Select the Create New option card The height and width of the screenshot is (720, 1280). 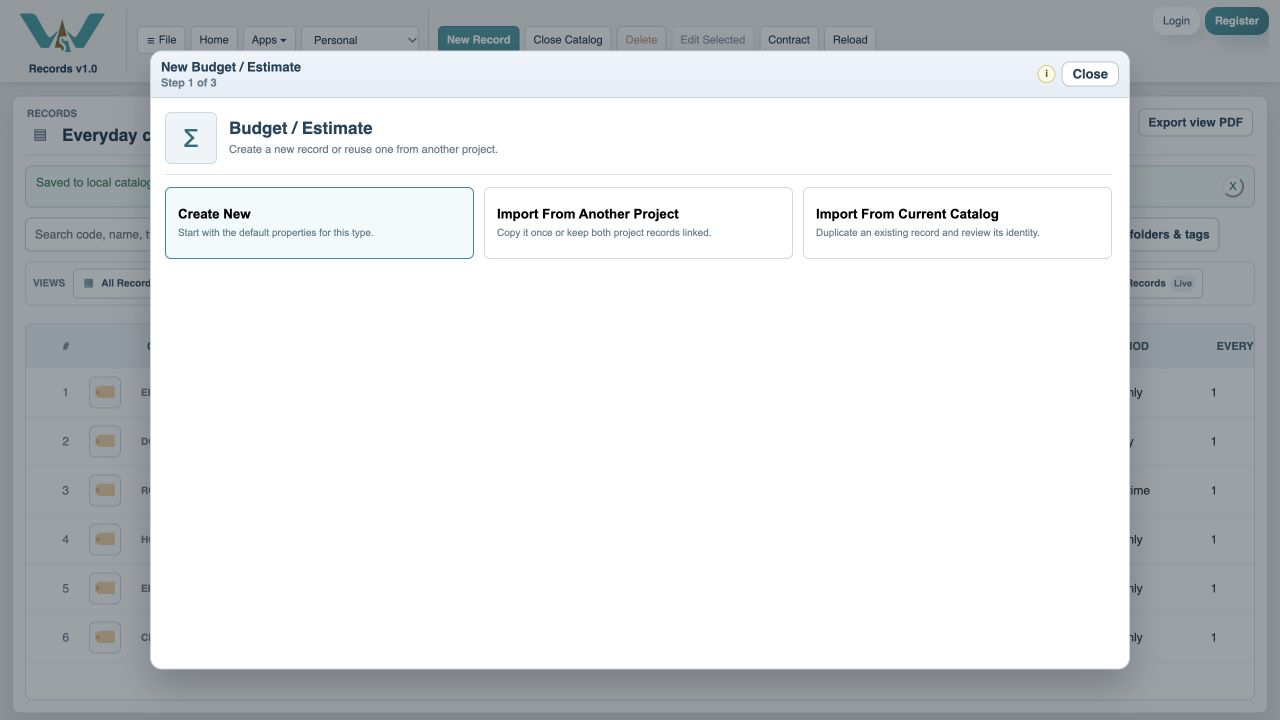(319, 223)
